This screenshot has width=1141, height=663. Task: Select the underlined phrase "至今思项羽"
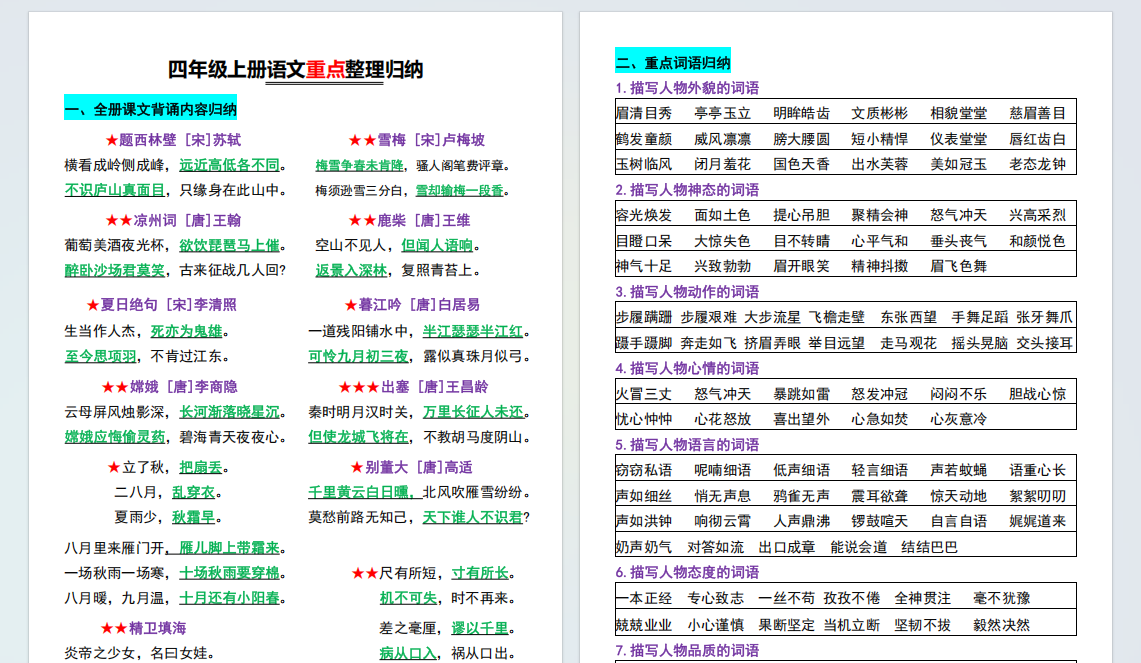click(x=100, y=357)
